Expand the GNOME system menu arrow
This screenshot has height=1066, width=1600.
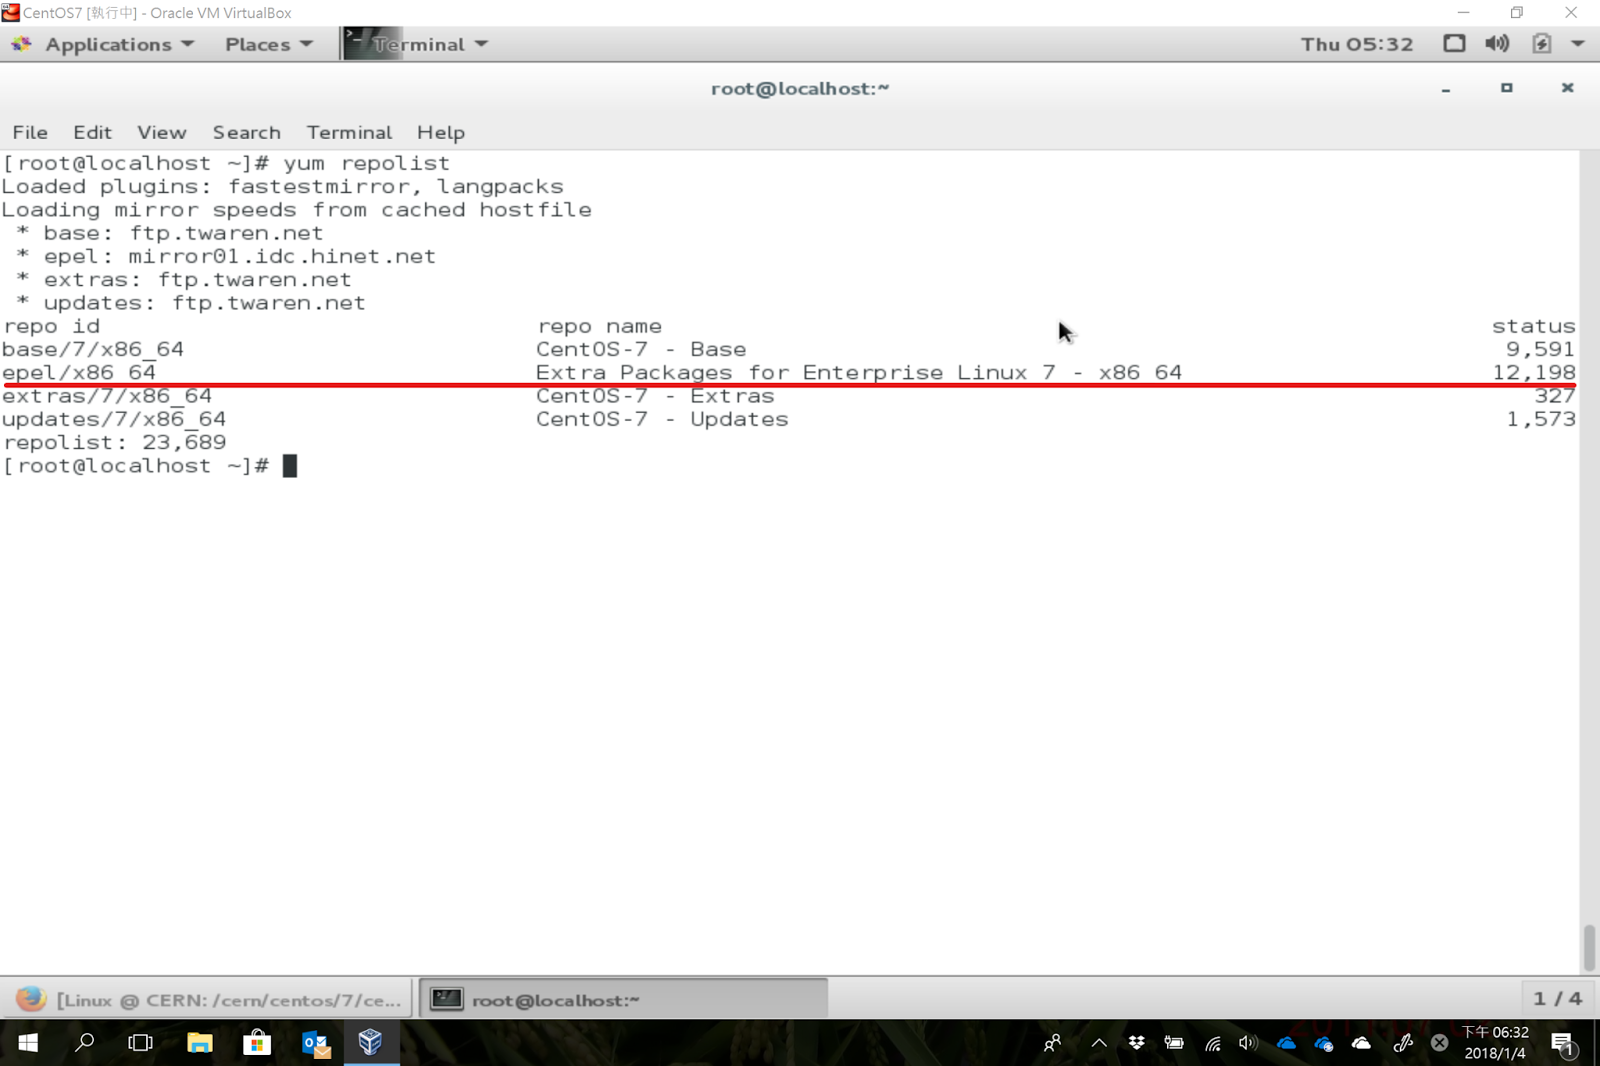click(1578, 44)
